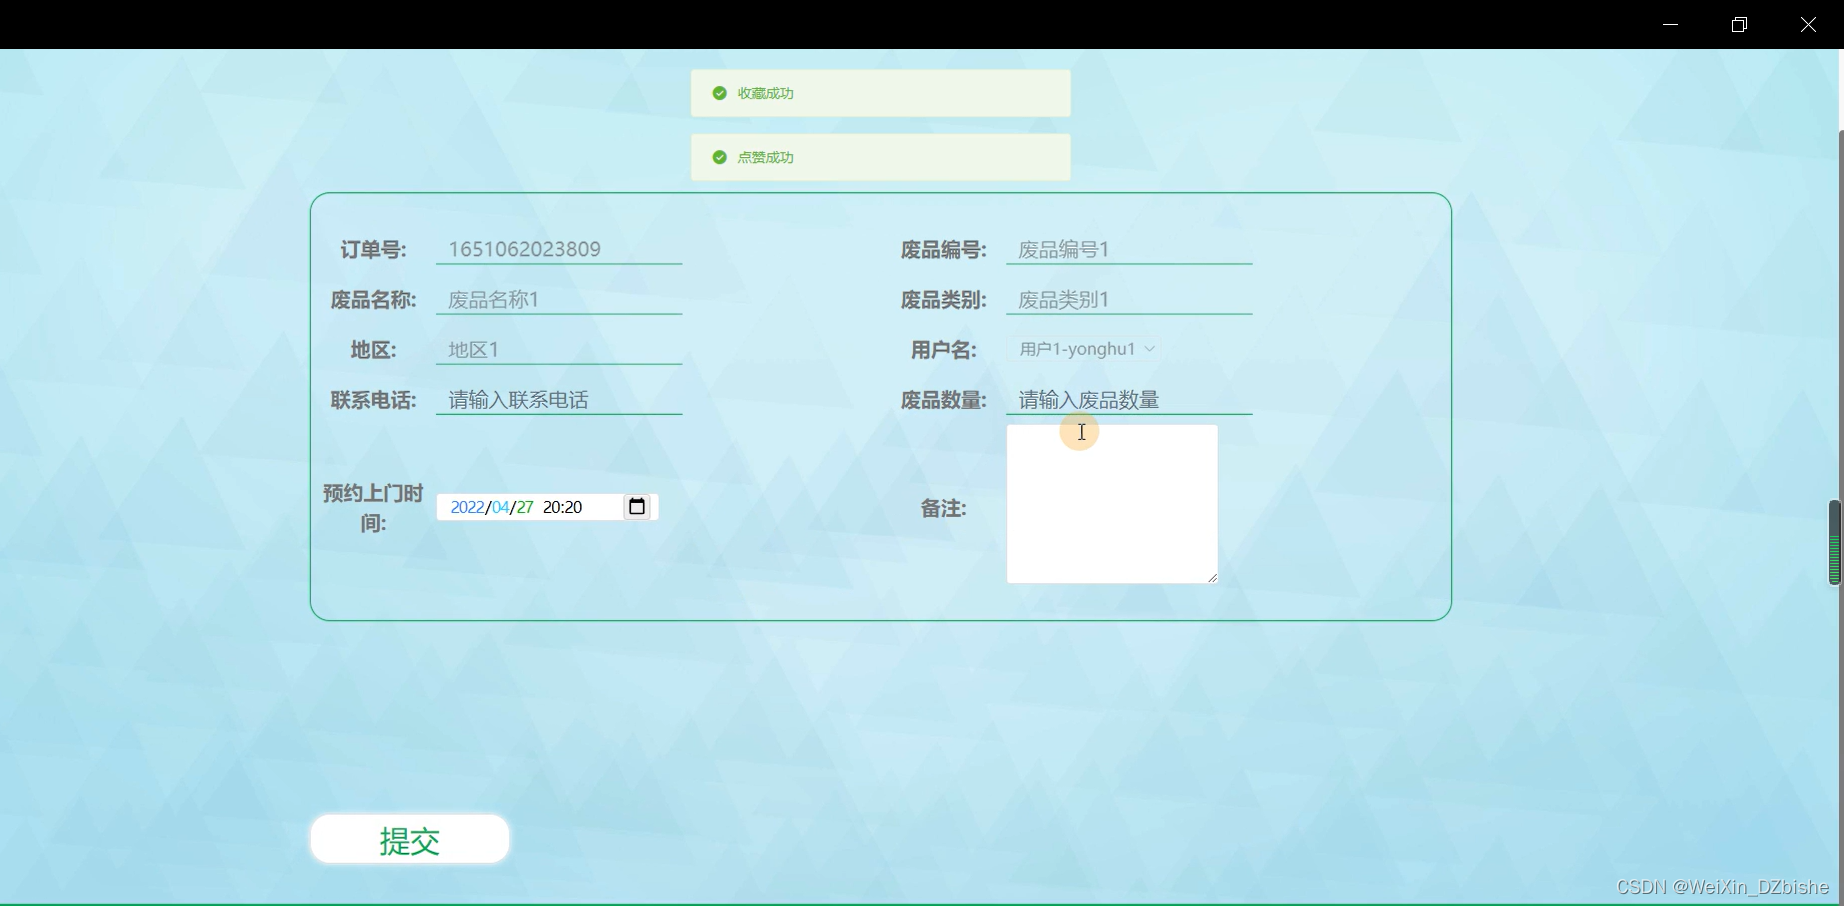Image resolution: width=1844 pixels, height=906 pixels.
Task: Click the 预约上门时间 label
Action: pyautogui.click(x=373, y=508)
